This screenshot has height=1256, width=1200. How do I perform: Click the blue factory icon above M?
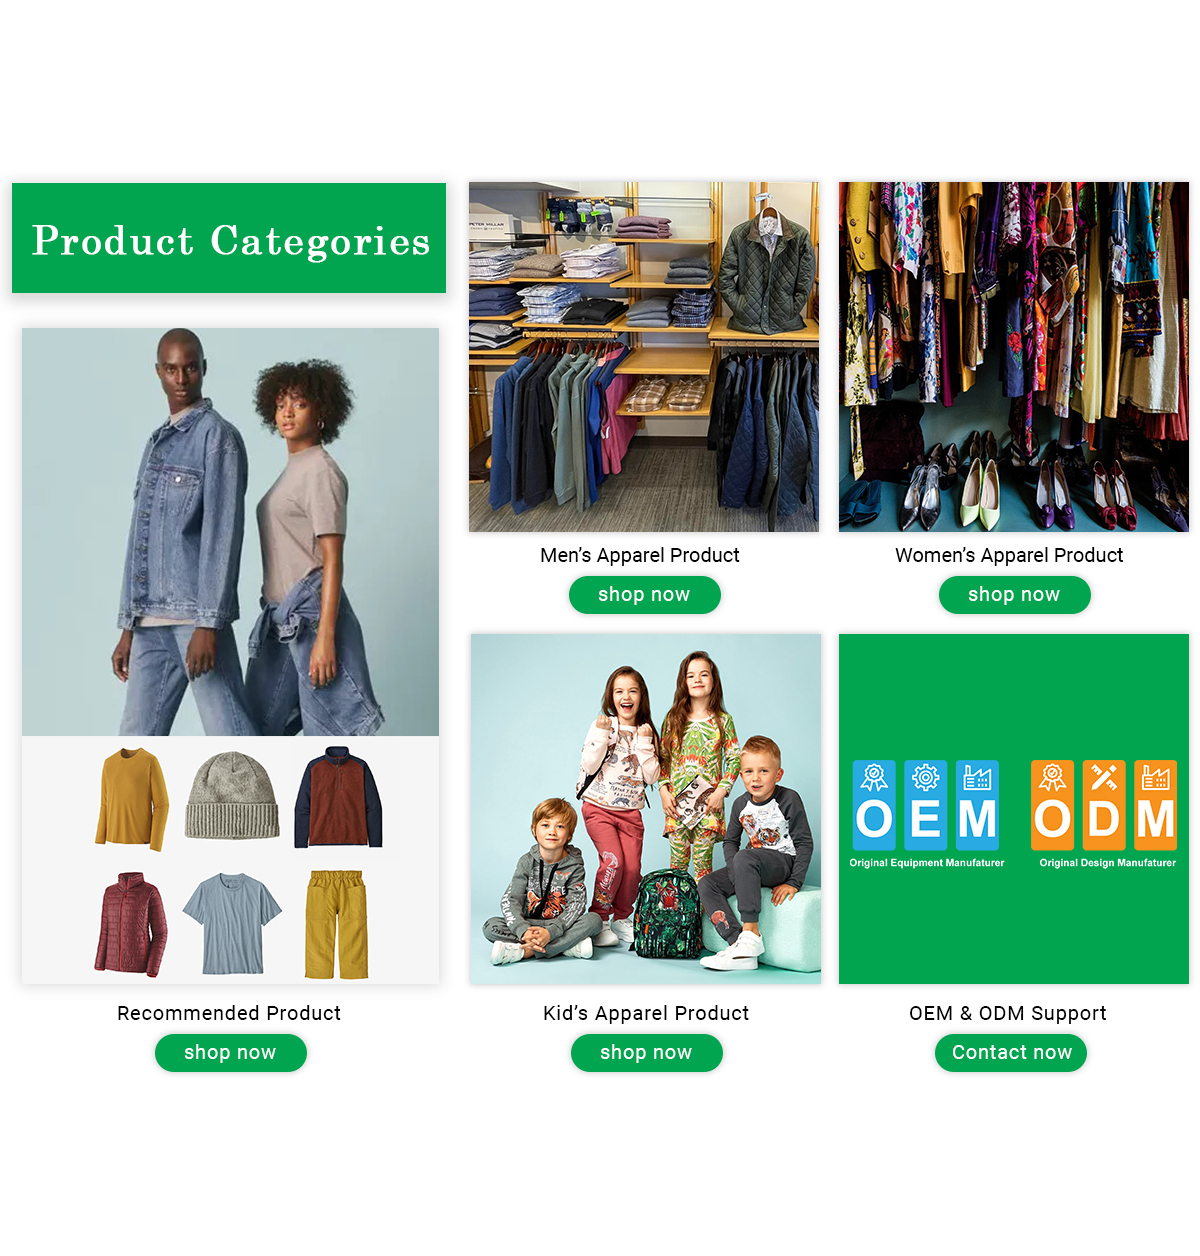[977, 777]
